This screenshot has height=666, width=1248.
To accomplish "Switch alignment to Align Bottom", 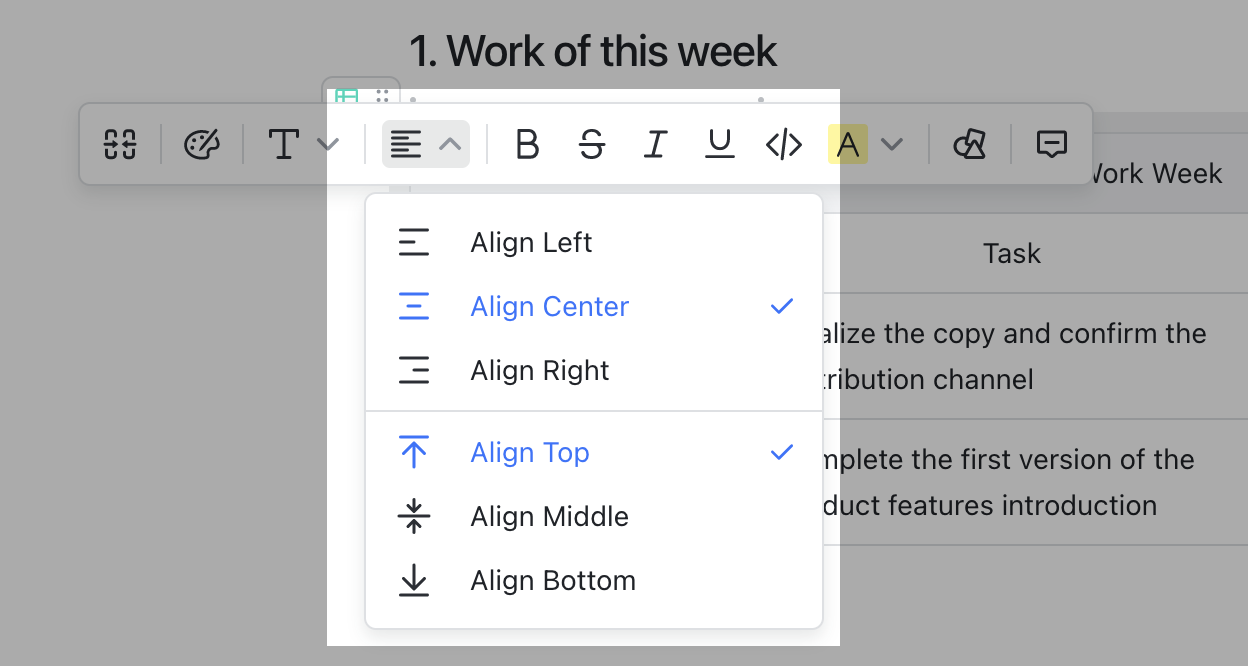I will point(553,580).
